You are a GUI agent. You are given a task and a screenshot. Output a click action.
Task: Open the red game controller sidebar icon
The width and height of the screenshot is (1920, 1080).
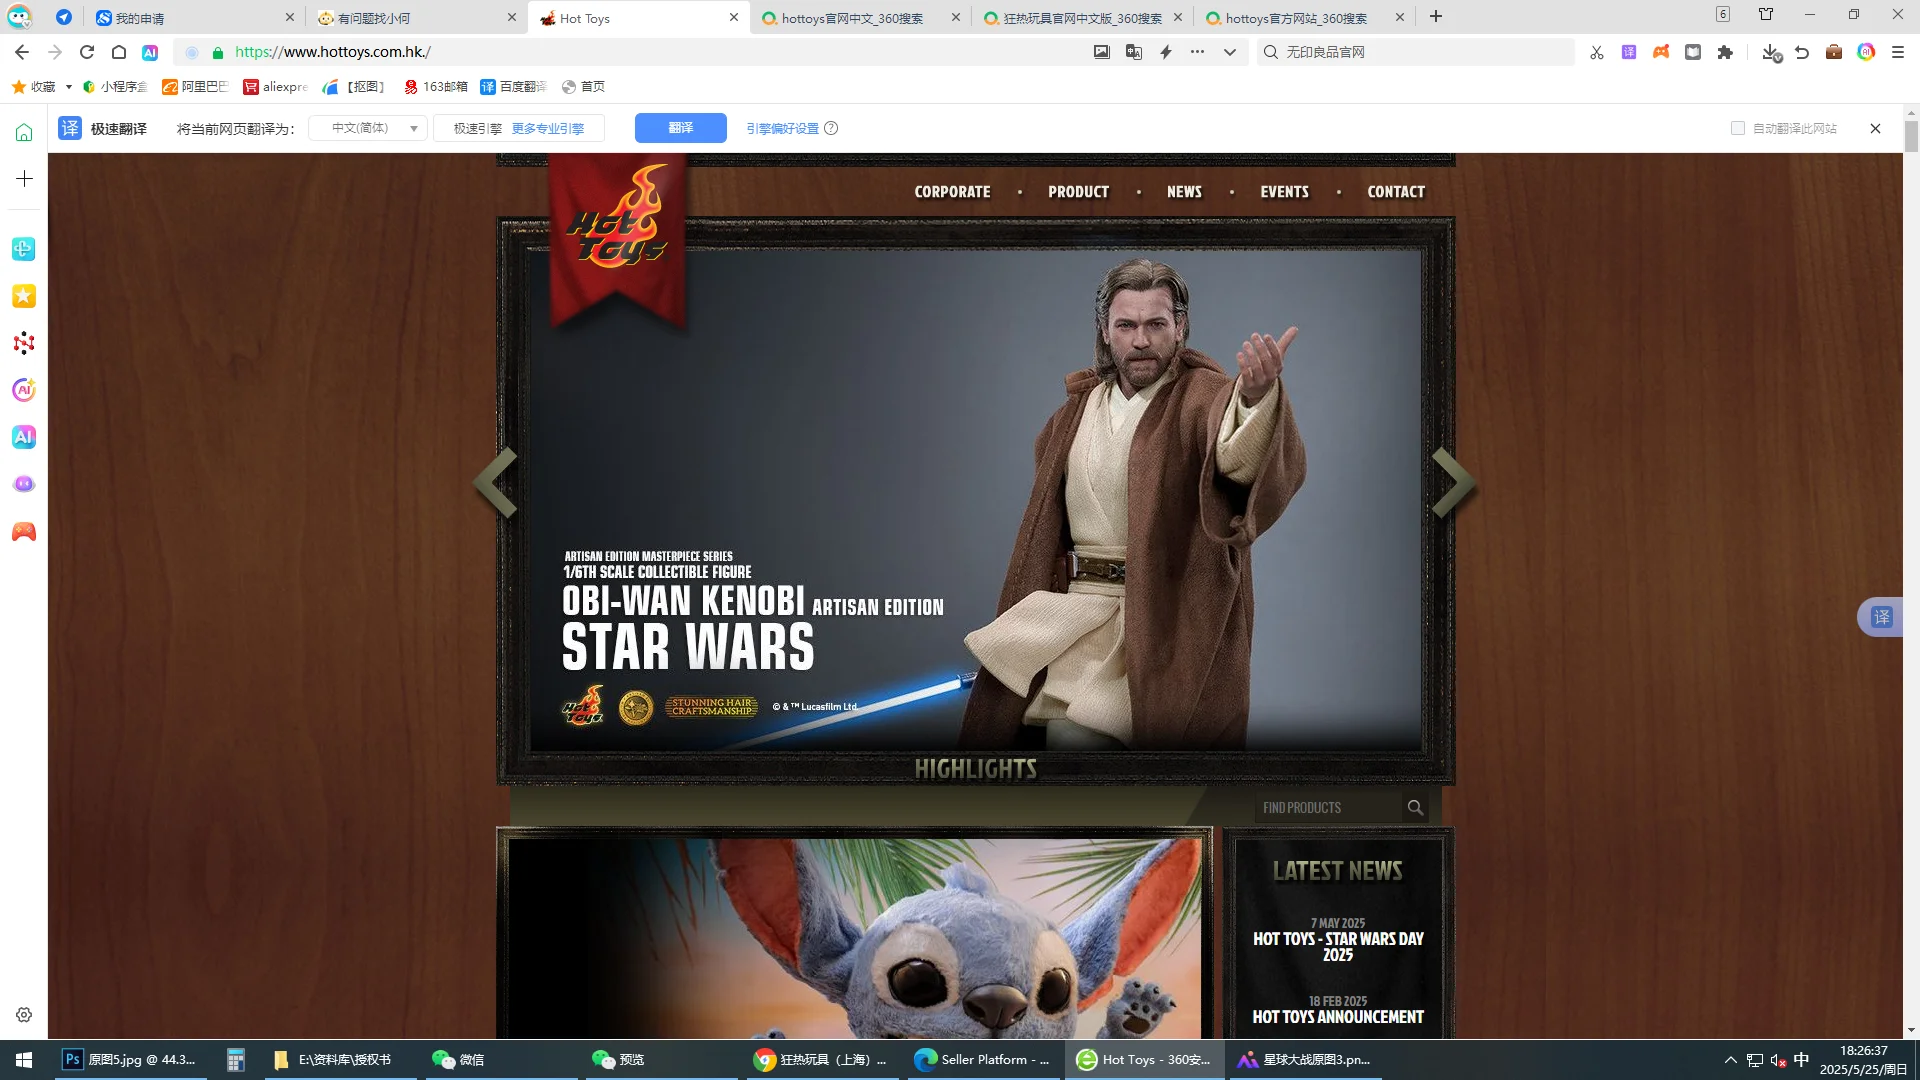point(24,532)
